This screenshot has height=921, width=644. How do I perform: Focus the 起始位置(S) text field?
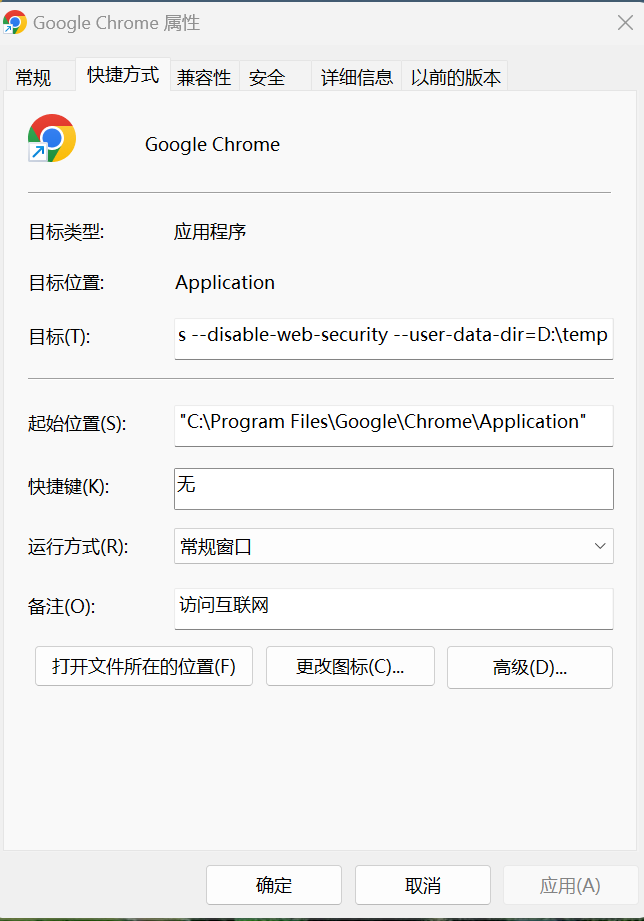392,423
